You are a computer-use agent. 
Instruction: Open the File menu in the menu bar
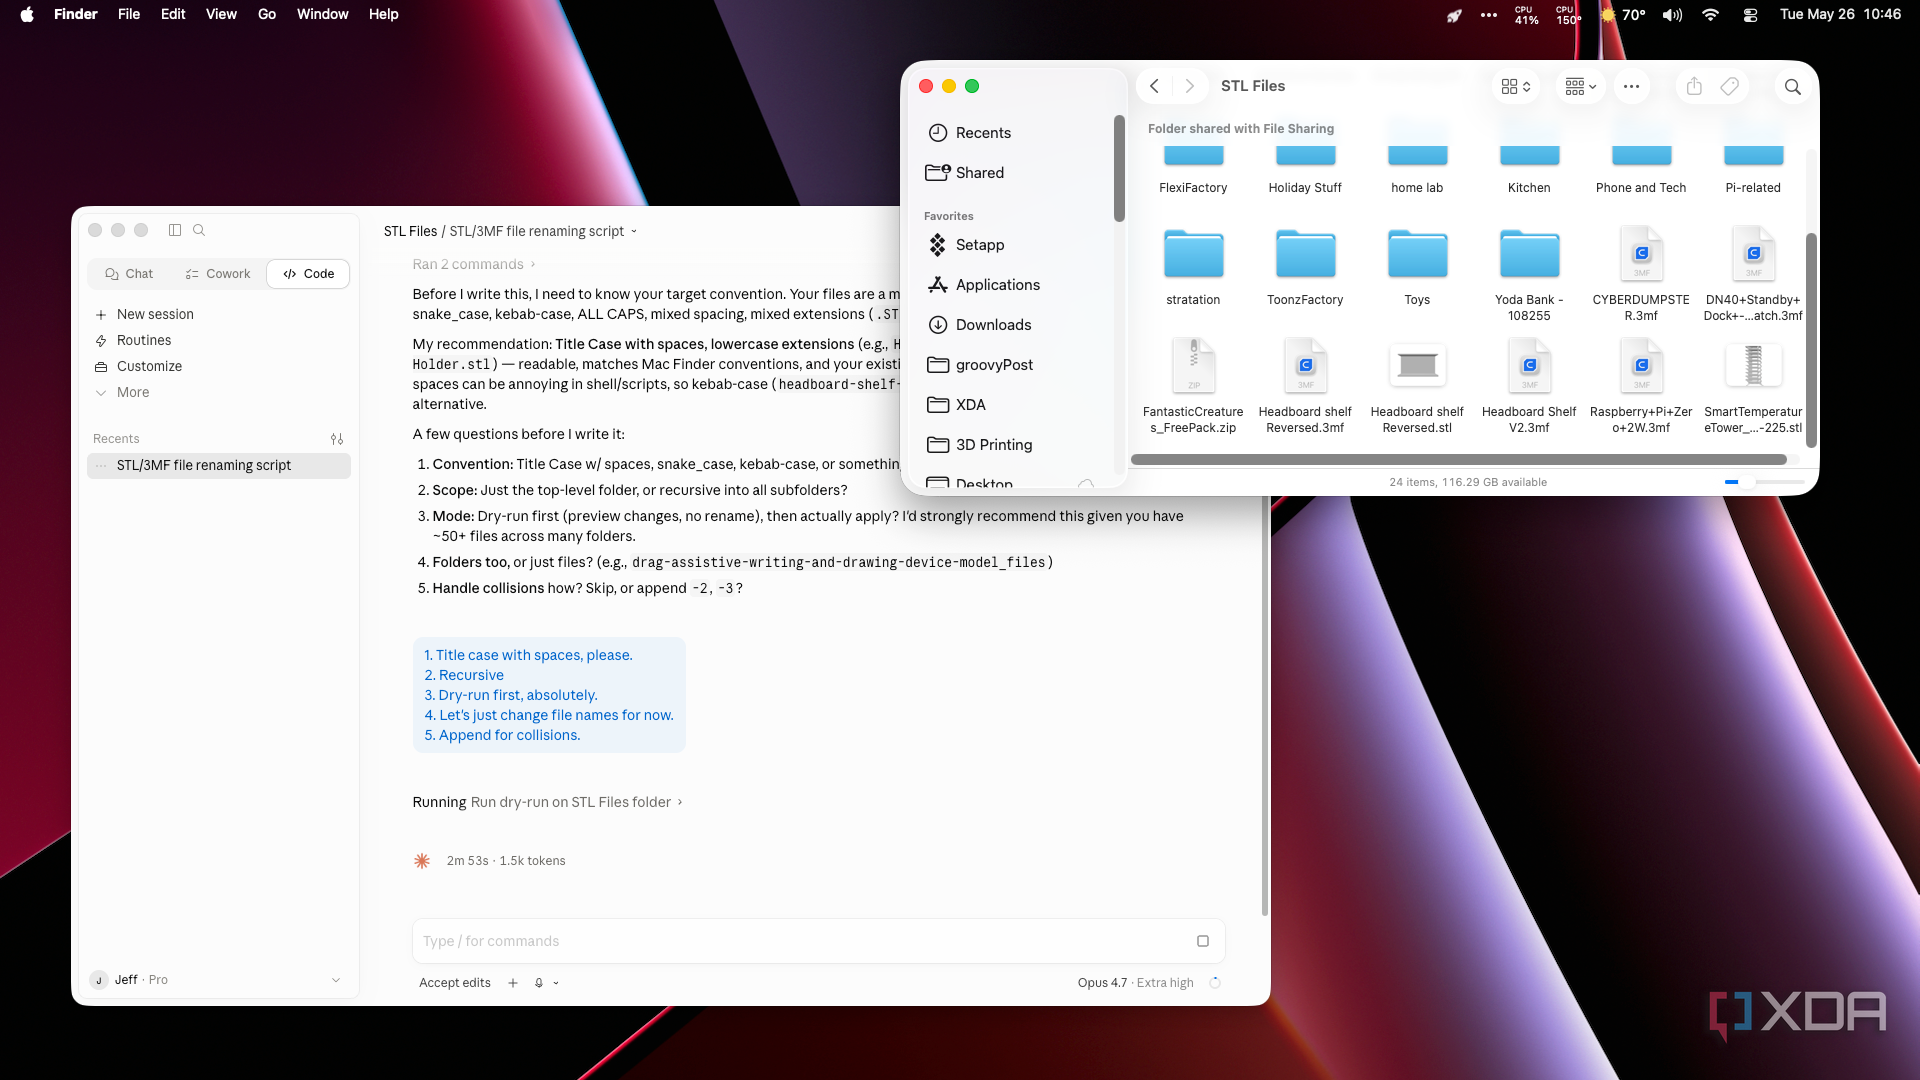tap(129, 14)
